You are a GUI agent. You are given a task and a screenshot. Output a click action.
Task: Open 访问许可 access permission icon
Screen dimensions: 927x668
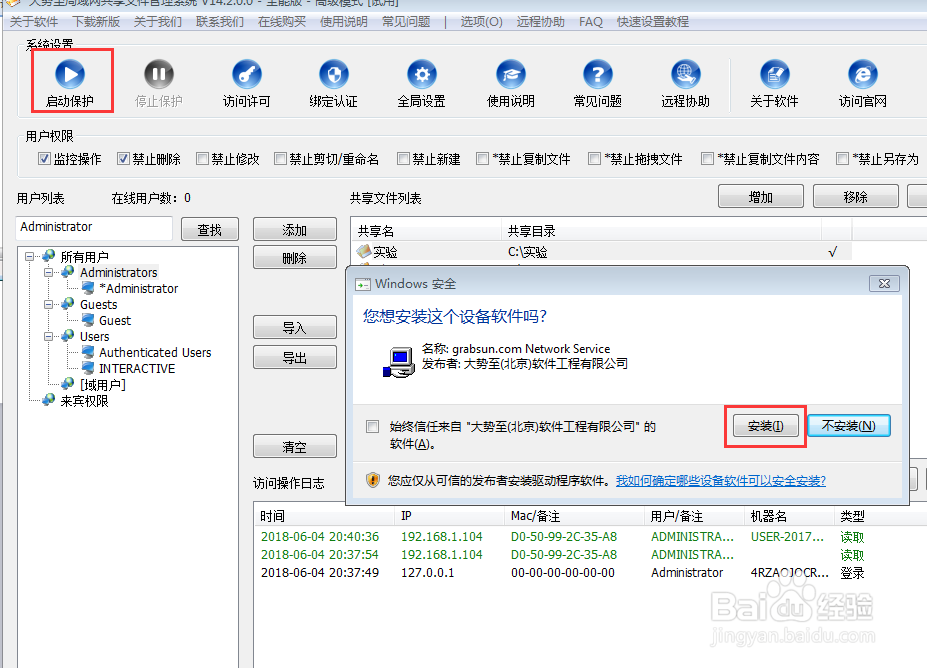point(247,74)
